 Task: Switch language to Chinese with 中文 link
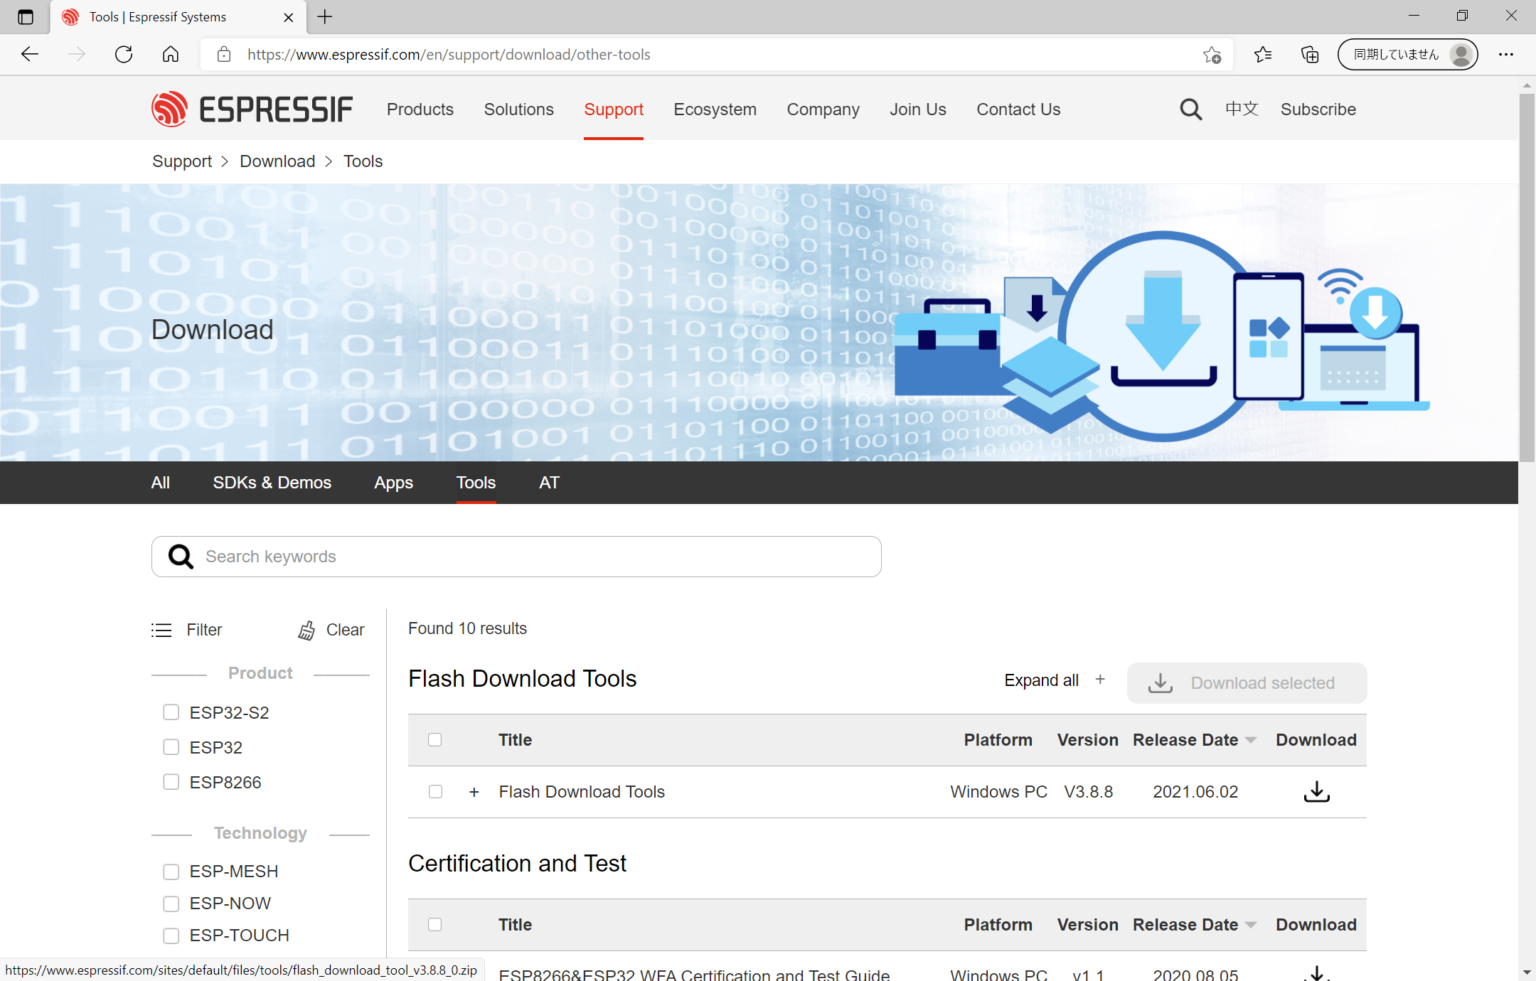tap(1241, 109)
